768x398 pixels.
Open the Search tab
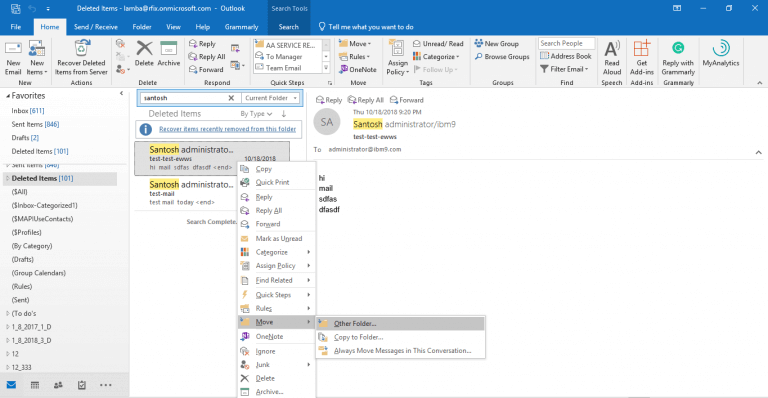tap(288, 27)
